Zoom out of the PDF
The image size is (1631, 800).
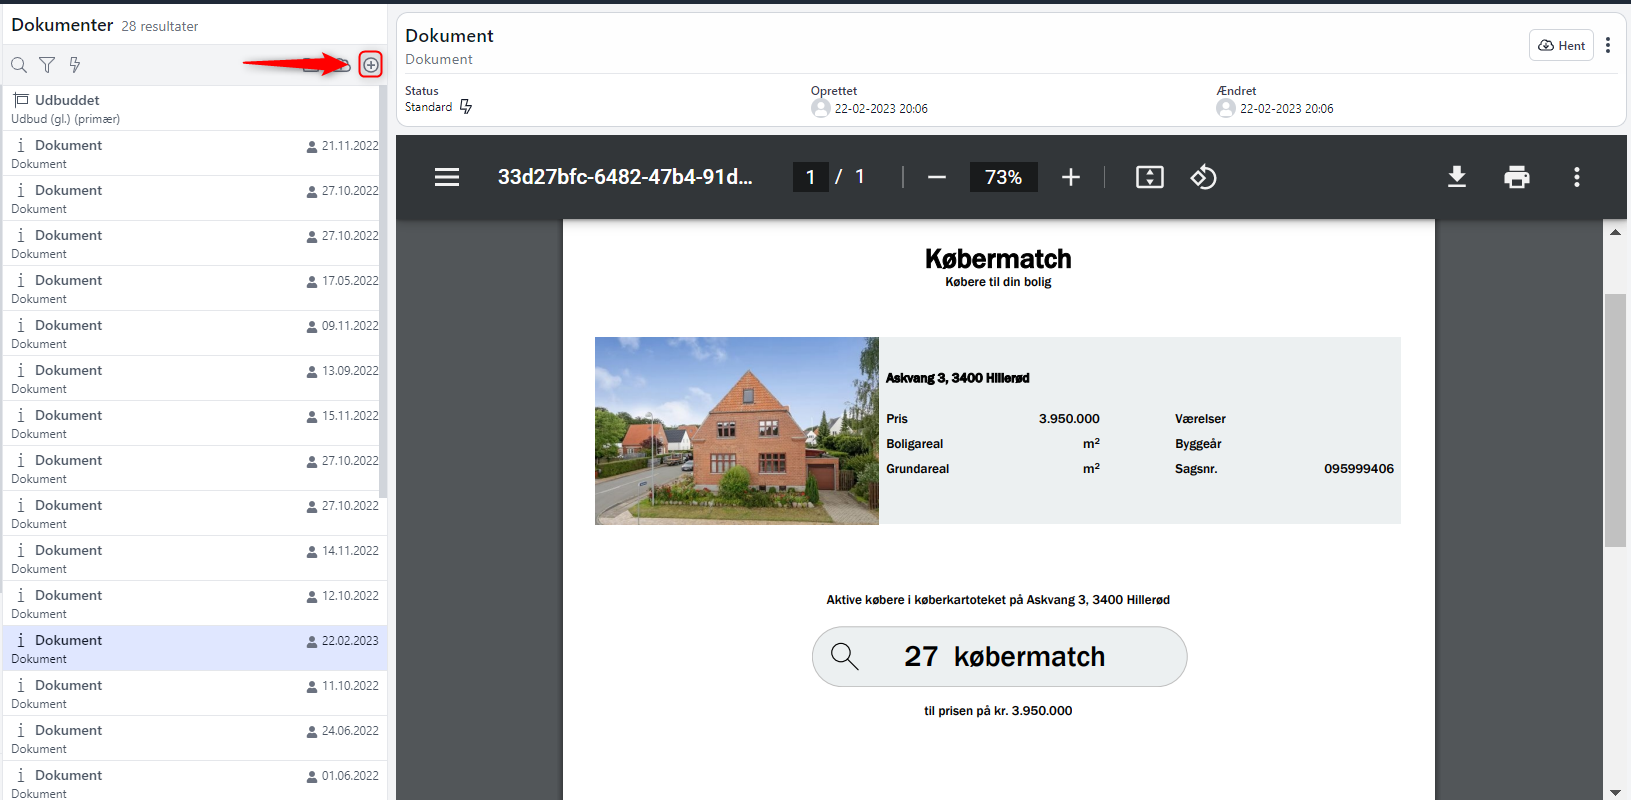pyautogui.click(x=936, y=177)
